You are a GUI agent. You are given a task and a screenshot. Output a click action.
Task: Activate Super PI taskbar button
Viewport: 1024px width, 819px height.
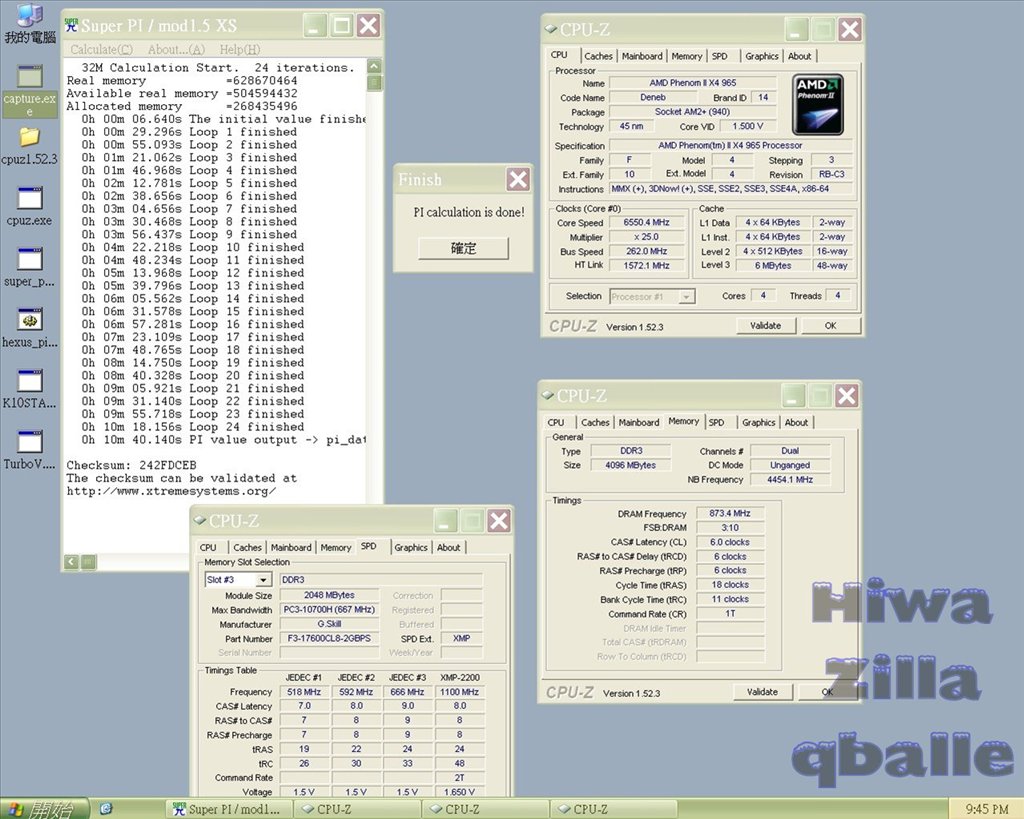[228, 809]
